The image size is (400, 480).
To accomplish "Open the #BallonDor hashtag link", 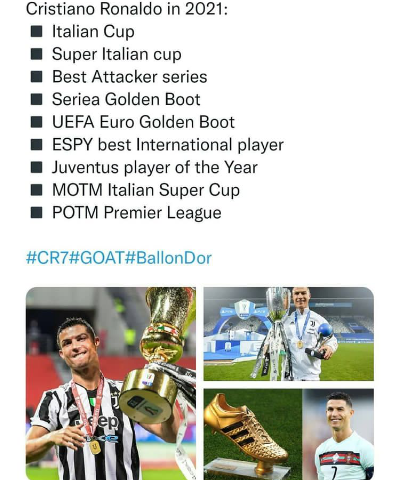I will click(169, 258).
